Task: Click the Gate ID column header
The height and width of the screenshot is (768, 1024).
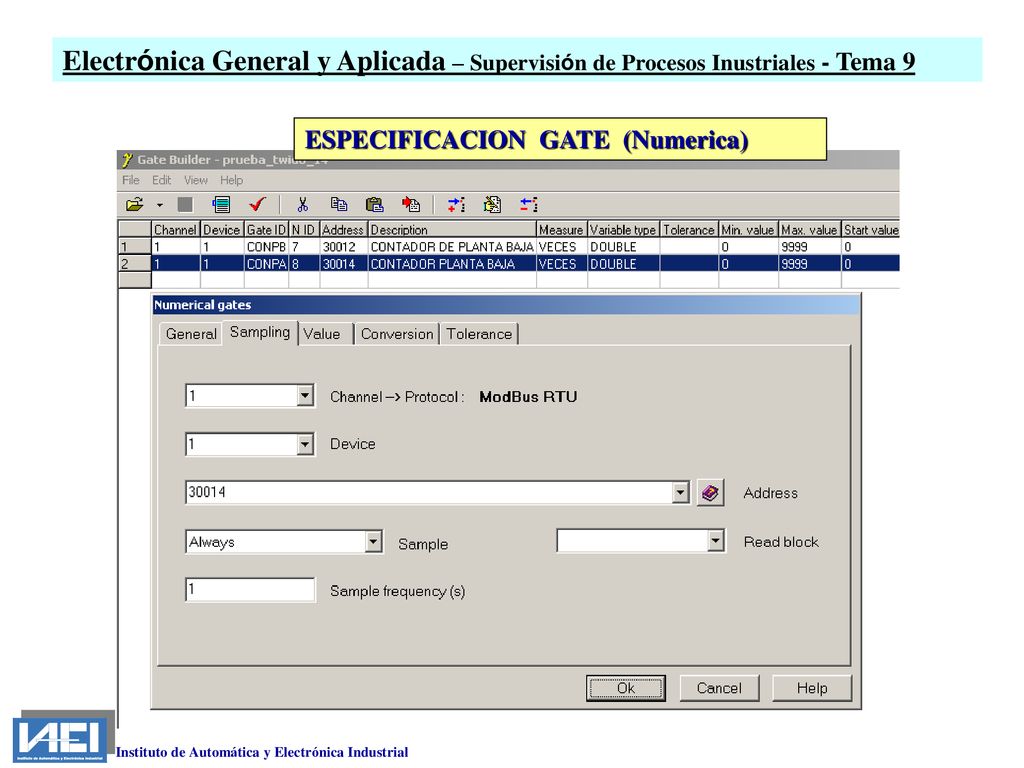Action: [266, 230]
